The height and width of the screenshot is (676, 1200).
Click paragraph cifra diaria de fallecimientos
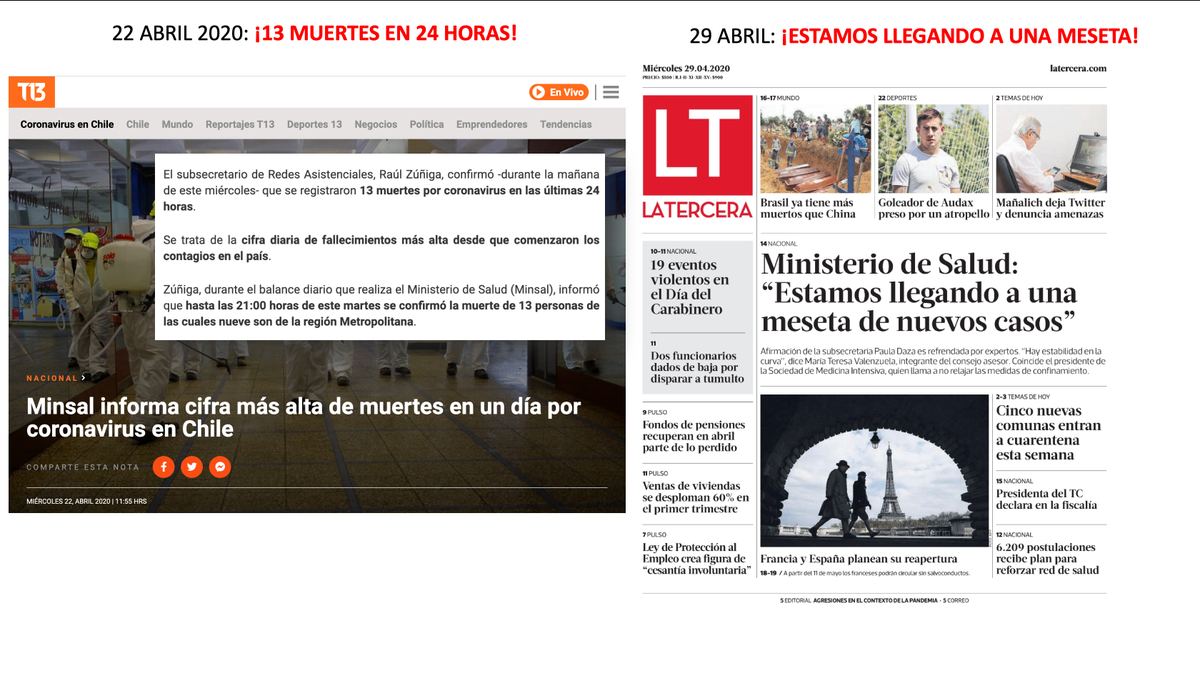[381, 247]
